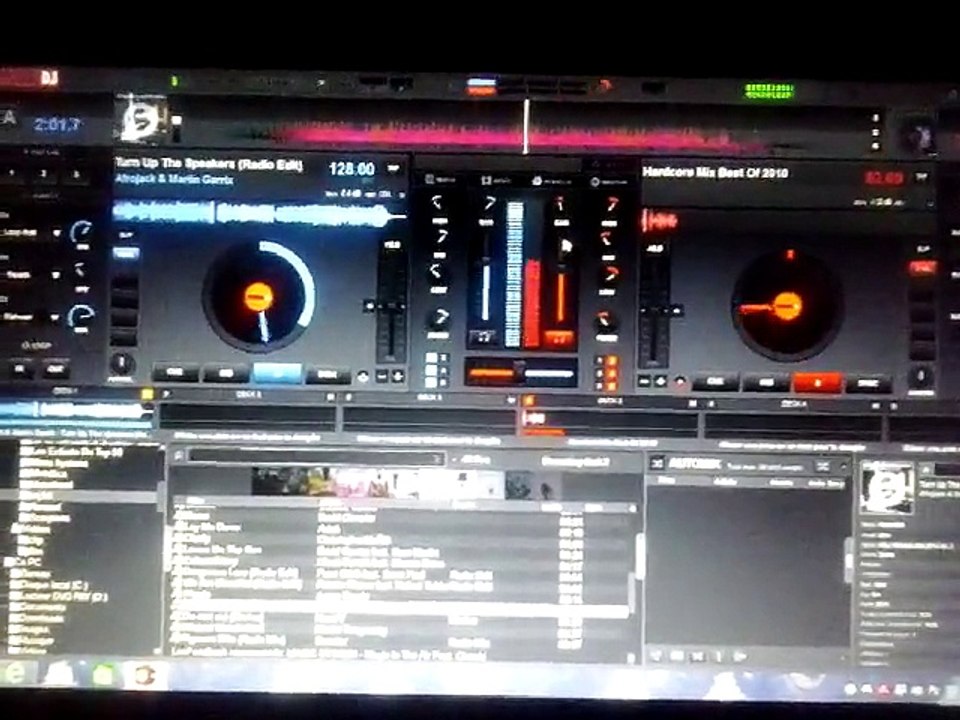Click the third effect knob on left deck
The width and height of the screenshot is (960, 720).
(81, 316)
